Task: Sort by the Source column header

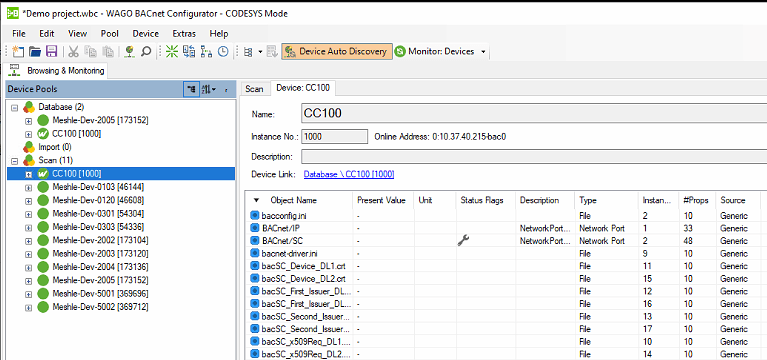Action: pos(737,200)
